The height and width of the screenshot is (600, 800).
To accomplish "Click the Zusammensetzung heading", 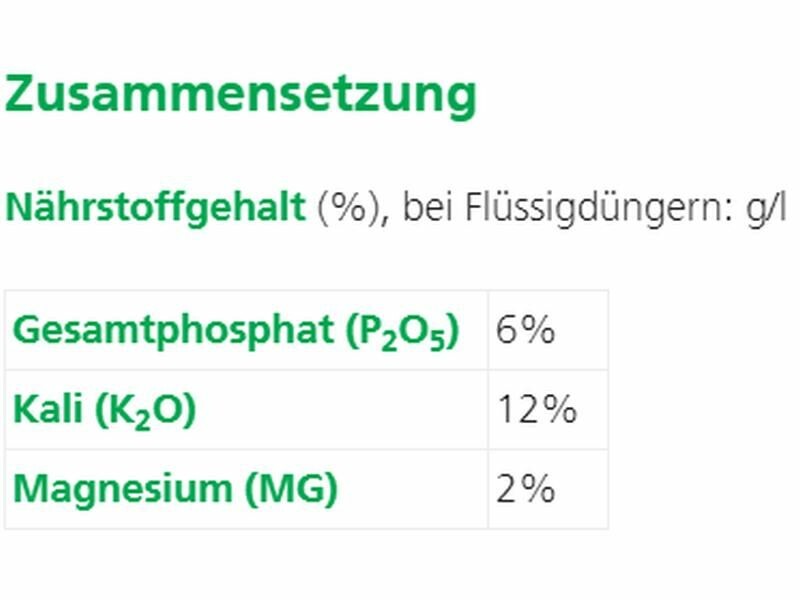I will point(240,95).
